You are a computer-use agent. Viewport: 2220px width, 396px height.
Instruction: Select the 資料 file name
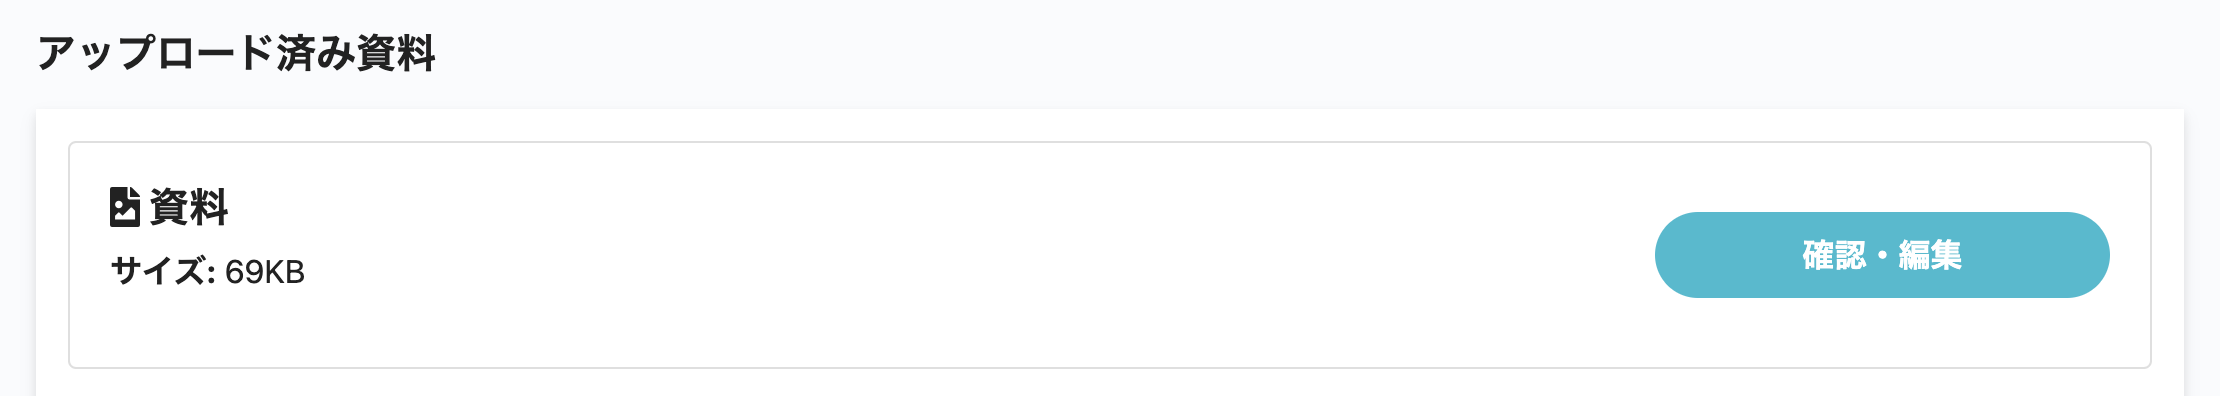[x=189, y=207]
